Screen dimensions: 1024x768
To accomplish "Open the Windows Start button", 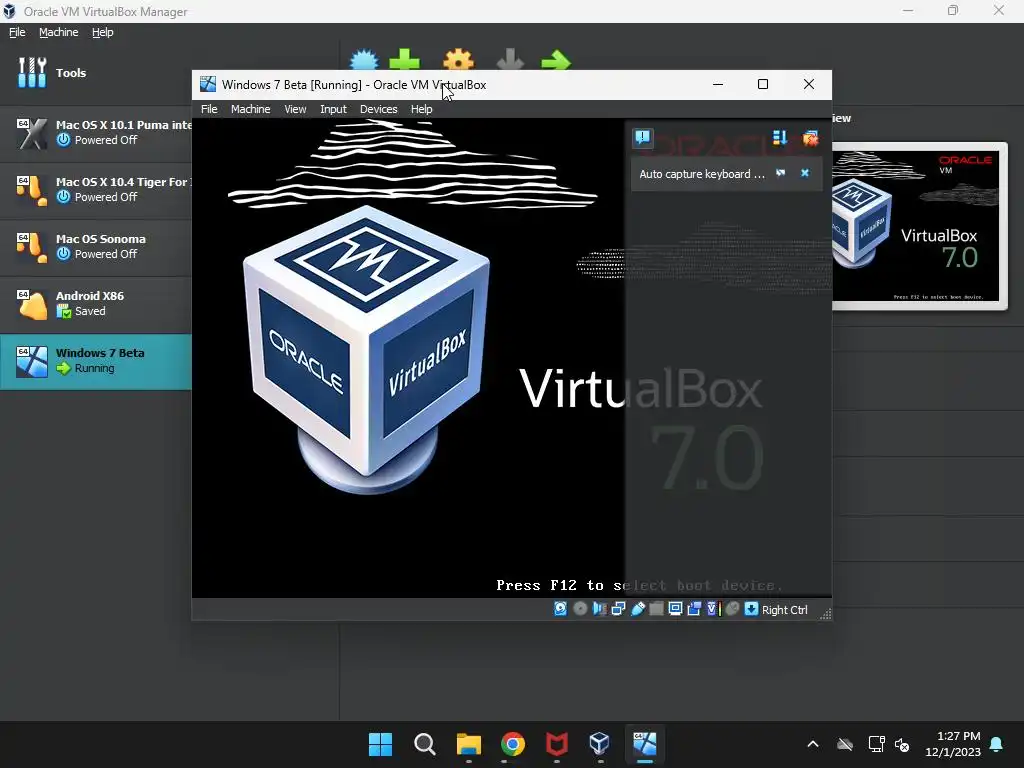I will point(380,744).
